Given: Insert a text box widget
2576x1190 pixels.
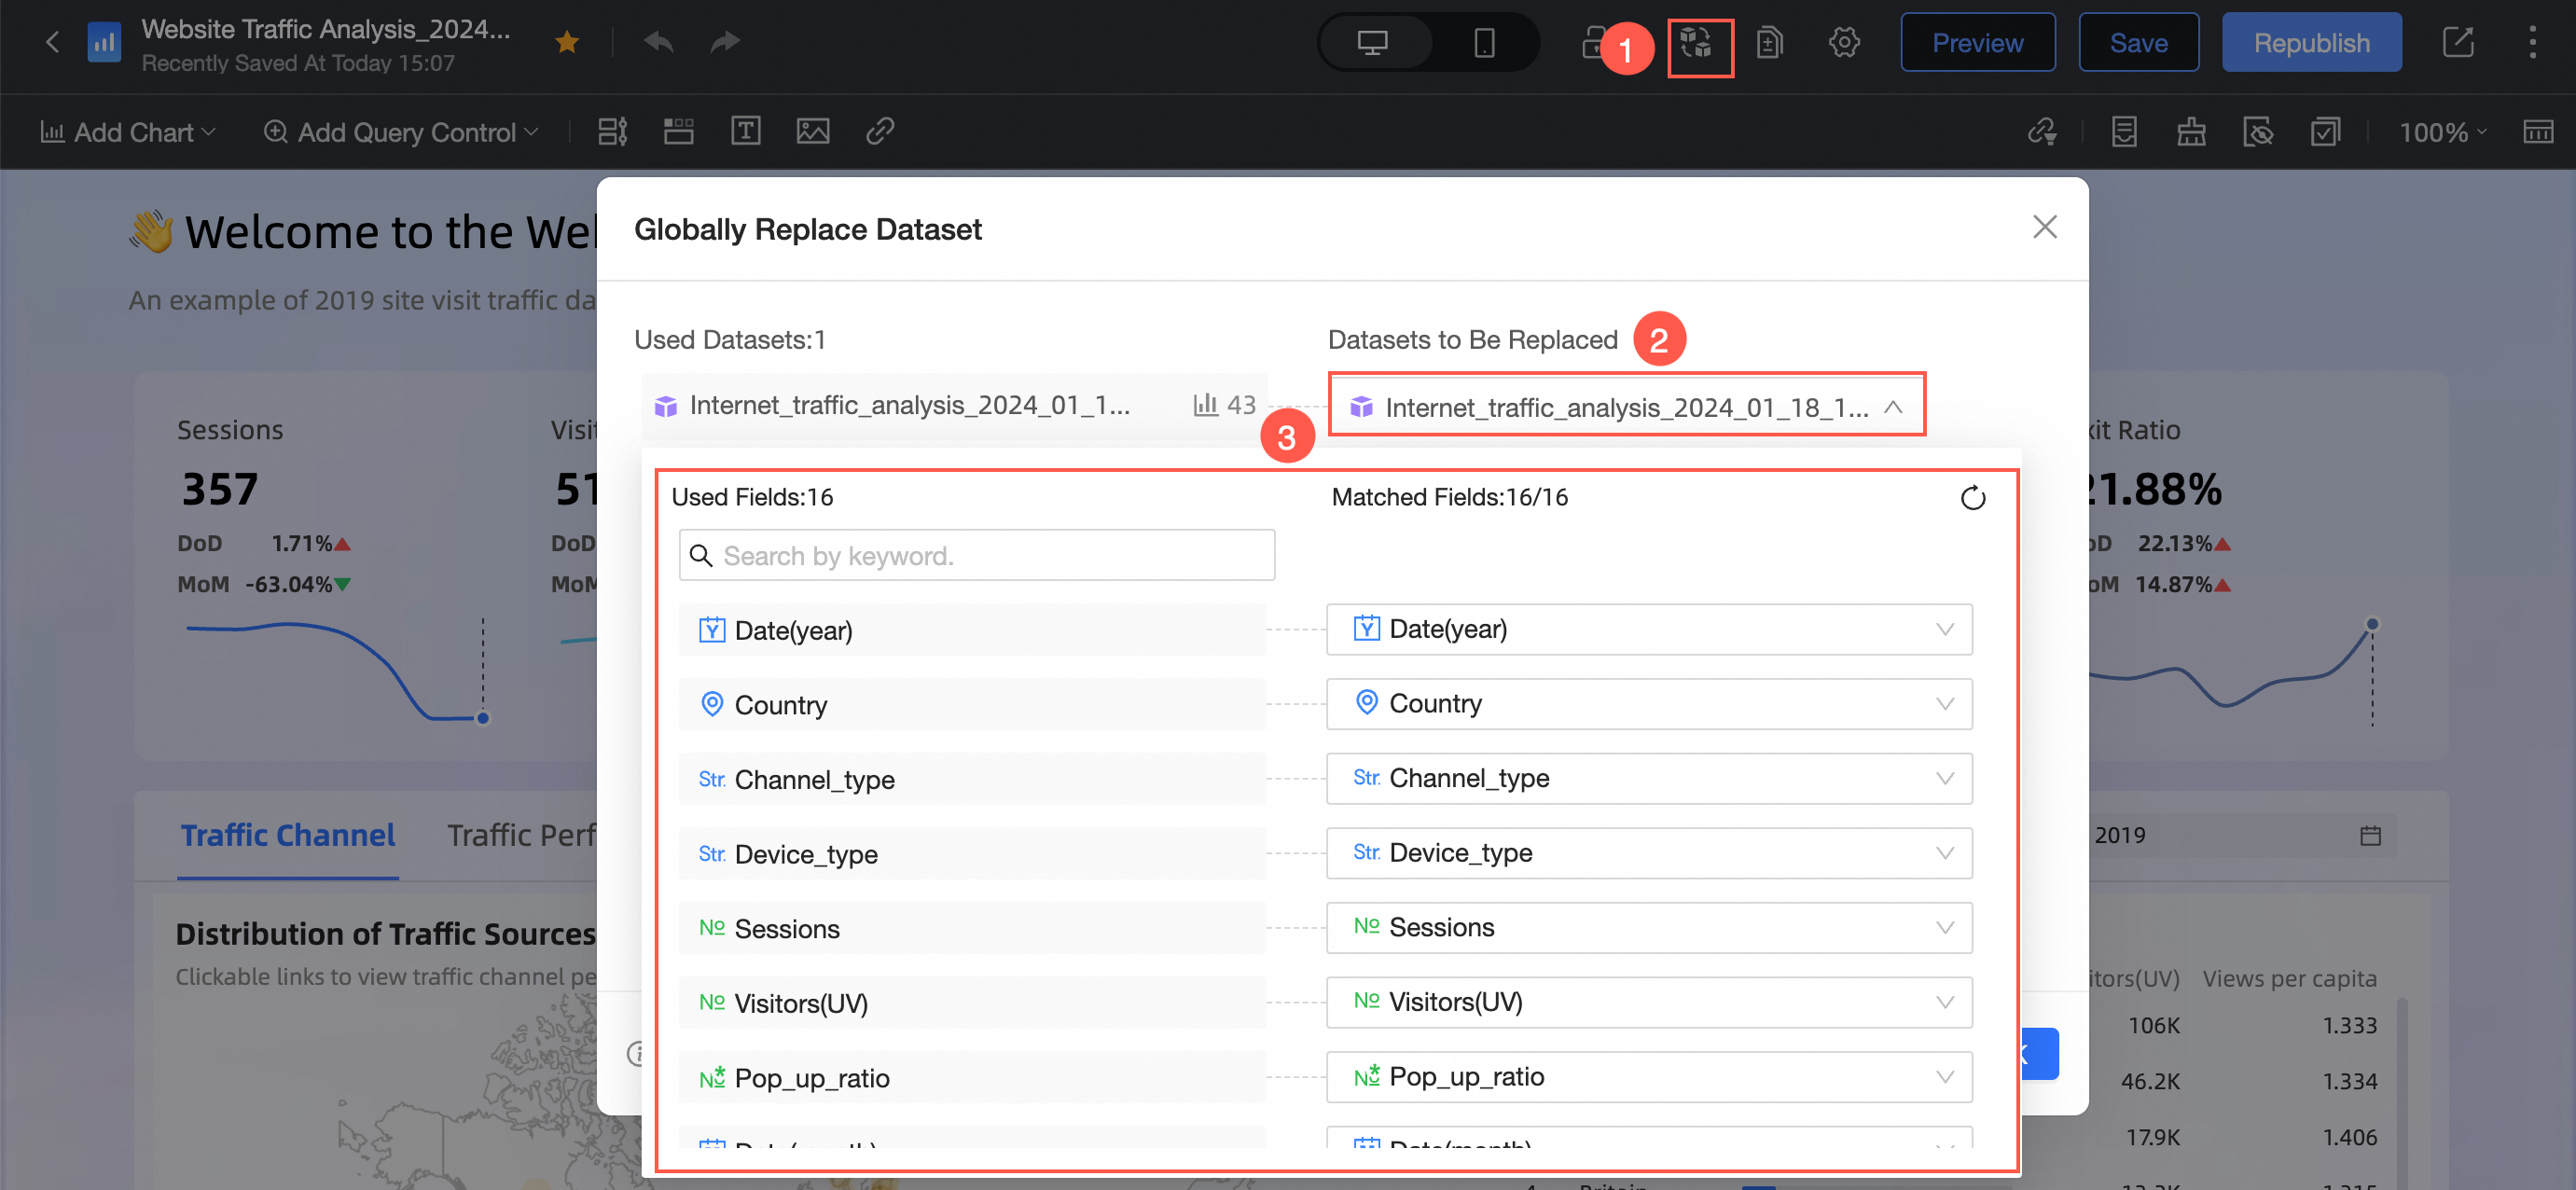Looking at the screenshot, I should 745,131.
